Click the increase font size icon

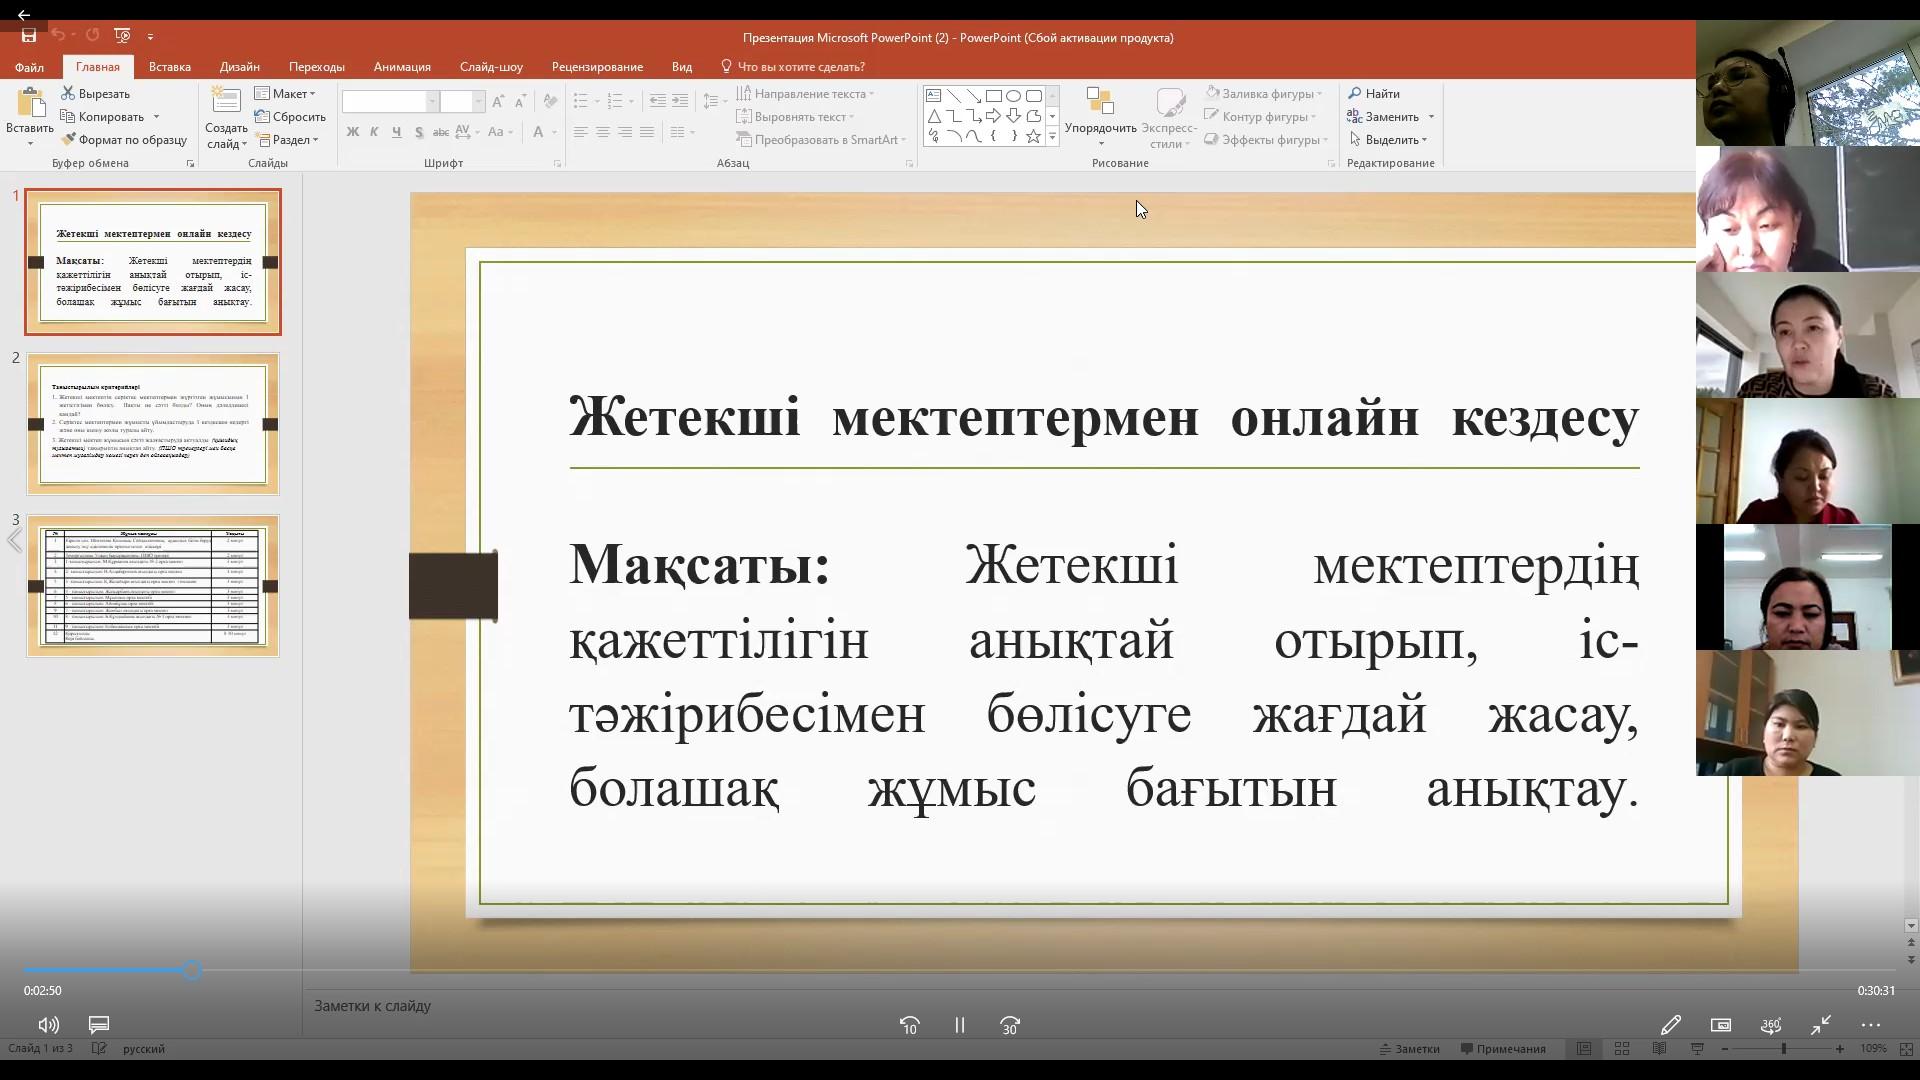click(499, 102)
